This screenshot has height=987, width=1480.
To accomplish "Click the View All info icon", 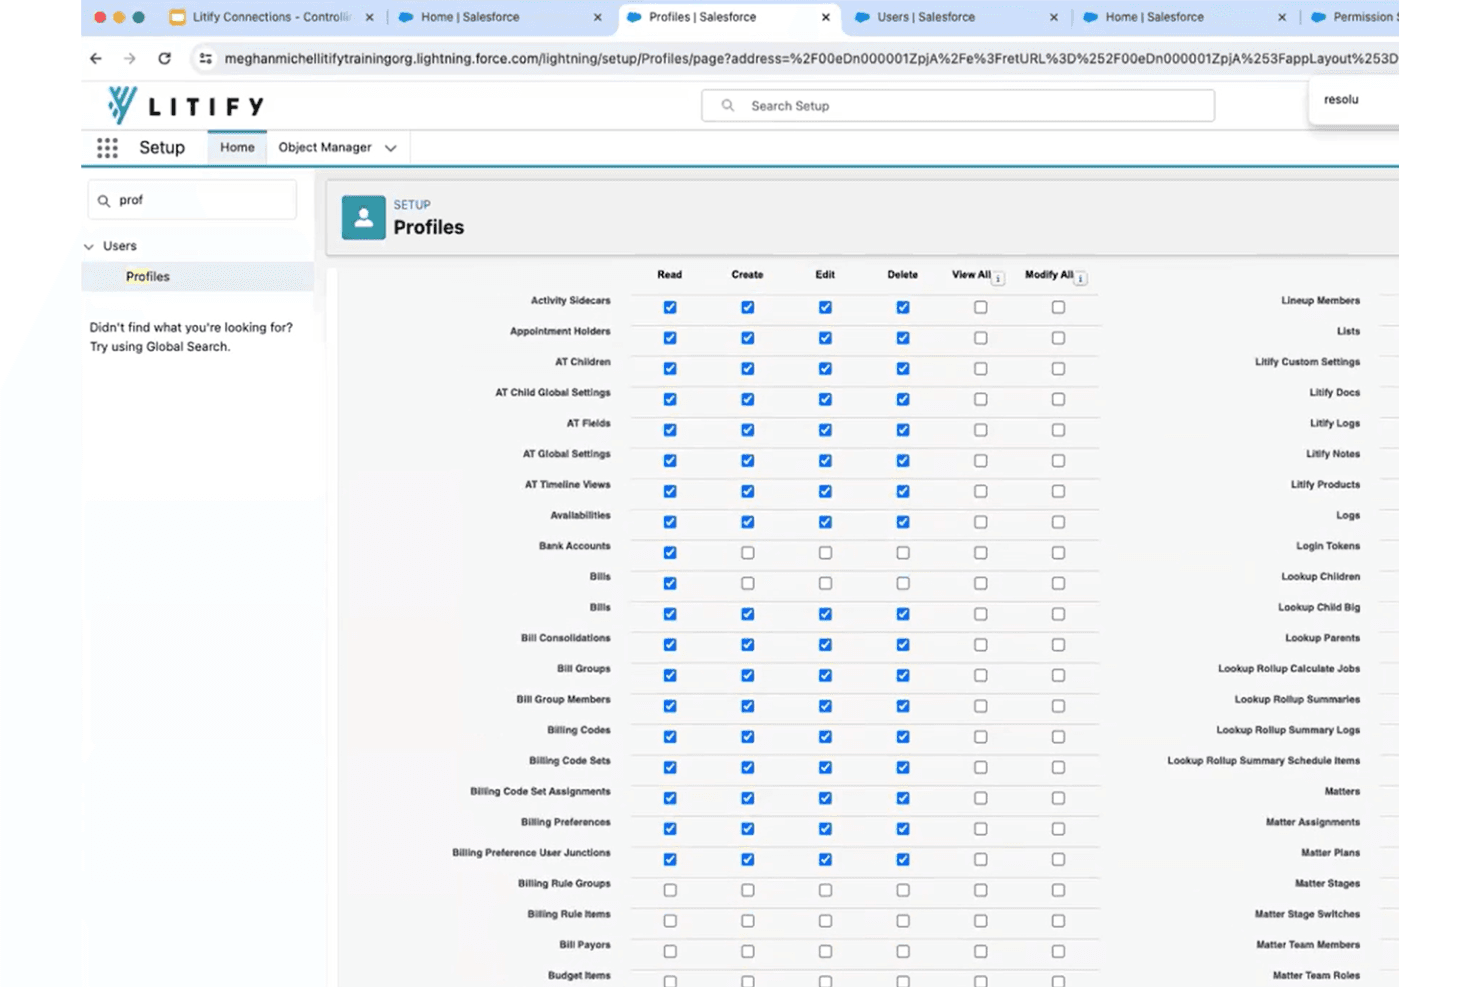I will tap(998, 279).
